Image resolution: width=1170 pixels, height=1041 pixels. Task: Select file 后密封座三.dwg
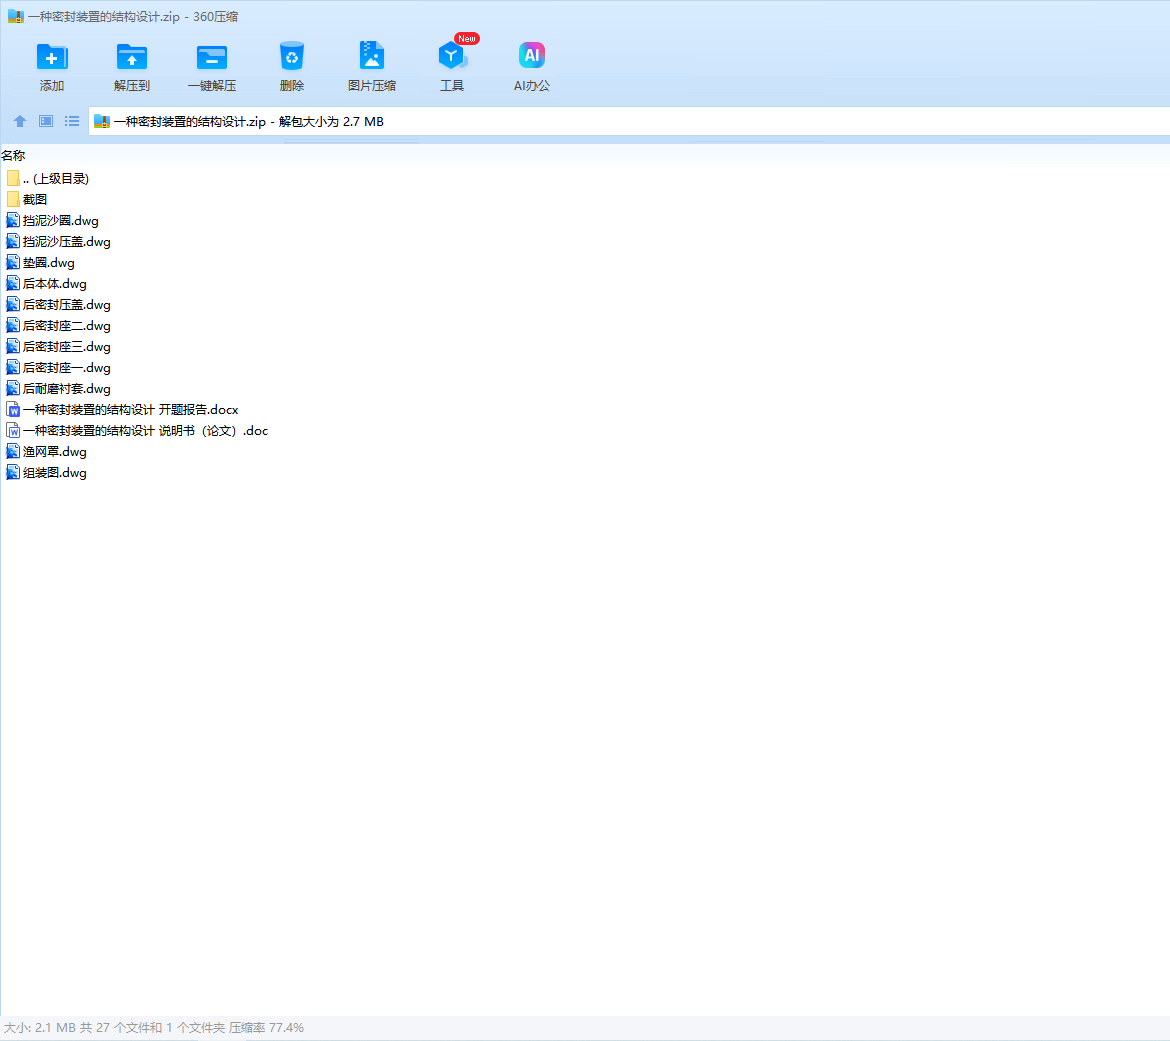tap(58, 346)
